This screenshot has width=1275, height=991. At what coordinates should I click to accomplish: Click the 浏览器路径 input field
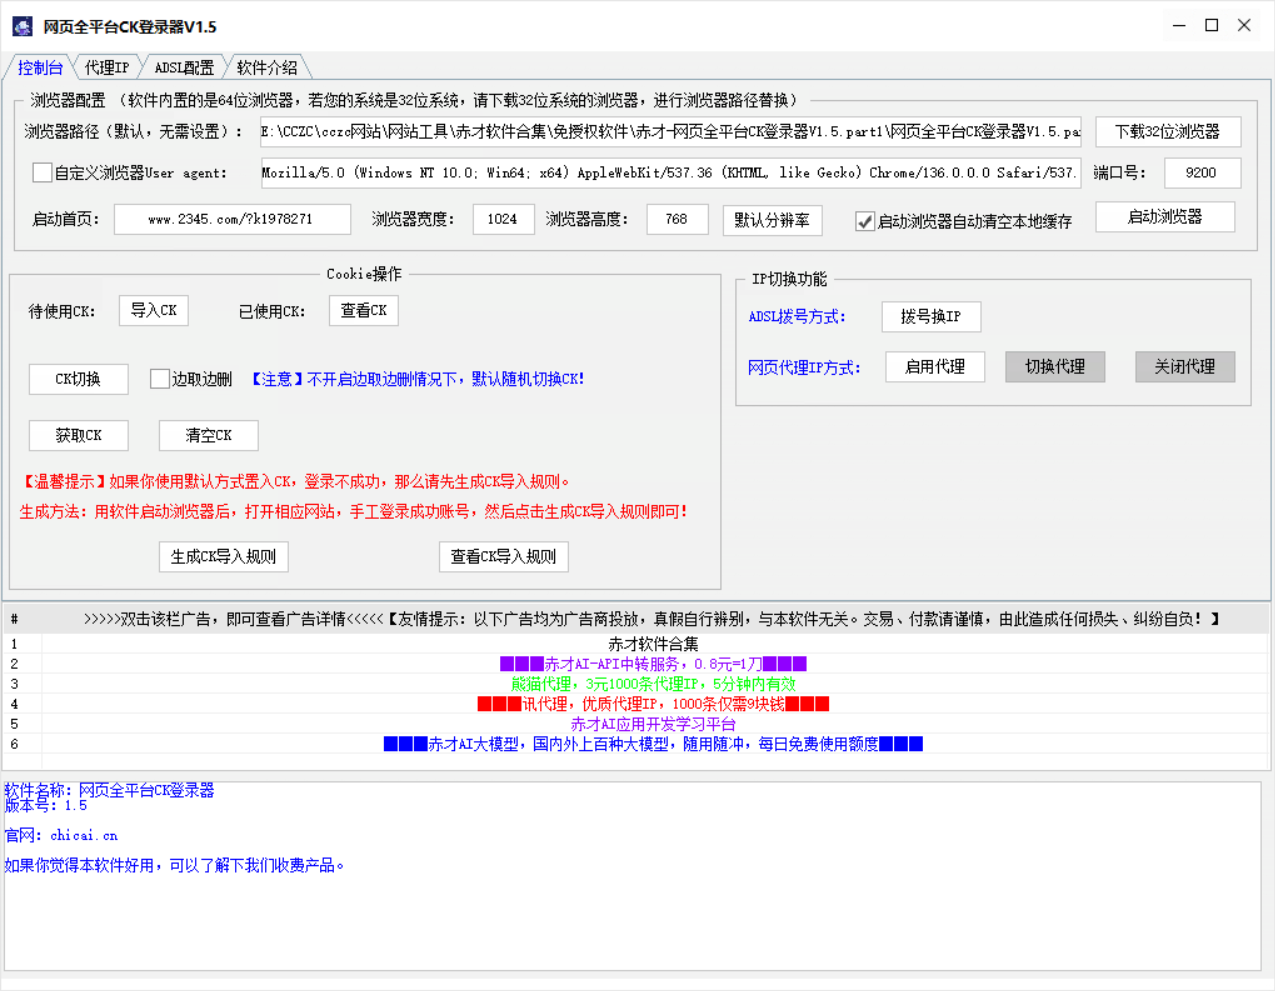tap(671, 132)
